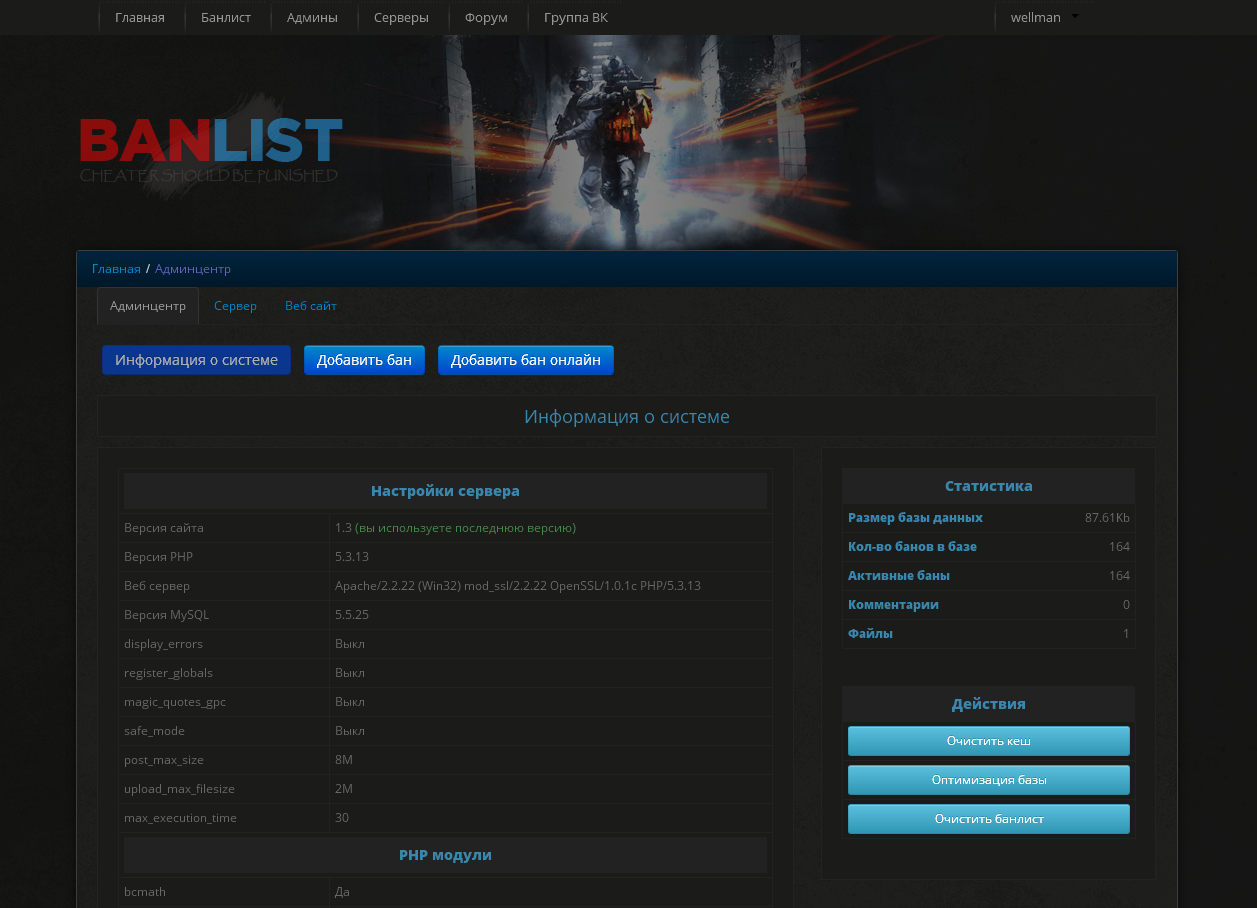Click the magic_quotes_gpc row label

[x=175, y=701]
